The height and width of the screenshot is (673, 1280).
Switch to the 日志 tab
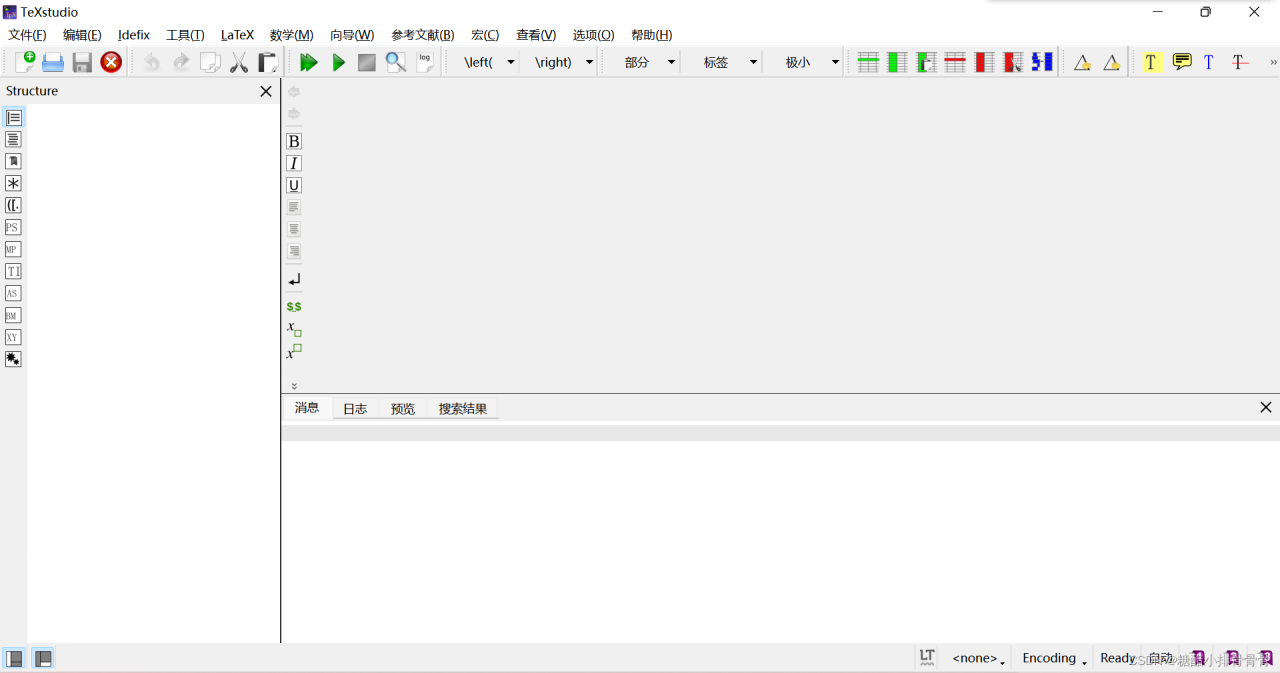tap(355, 408)
